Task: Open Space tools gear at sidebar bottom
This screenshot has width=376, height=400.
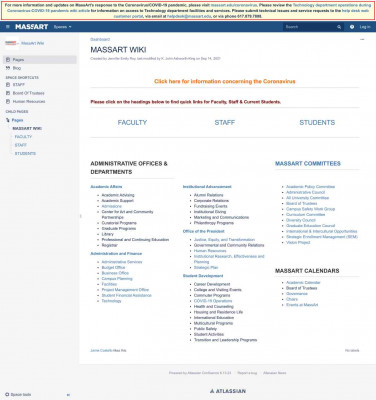Action: (x=18, y=394)
